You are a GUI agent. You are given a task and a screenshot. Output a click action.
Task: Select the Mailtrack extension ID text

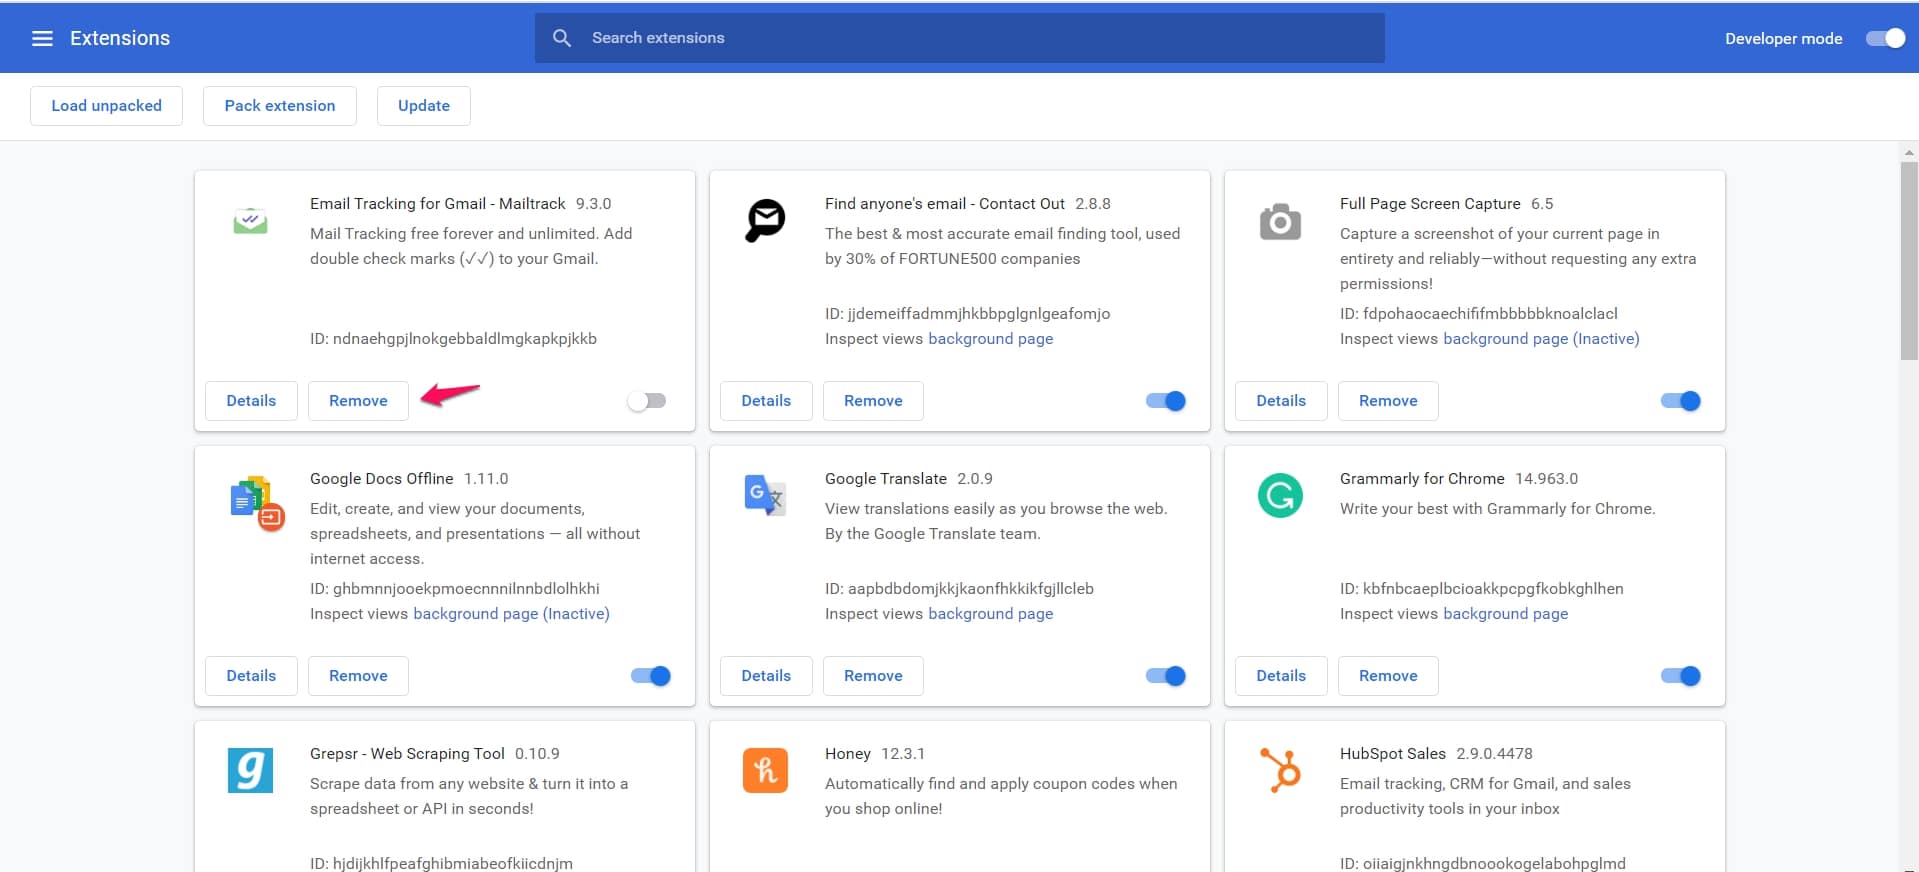(x=453, y=339)
